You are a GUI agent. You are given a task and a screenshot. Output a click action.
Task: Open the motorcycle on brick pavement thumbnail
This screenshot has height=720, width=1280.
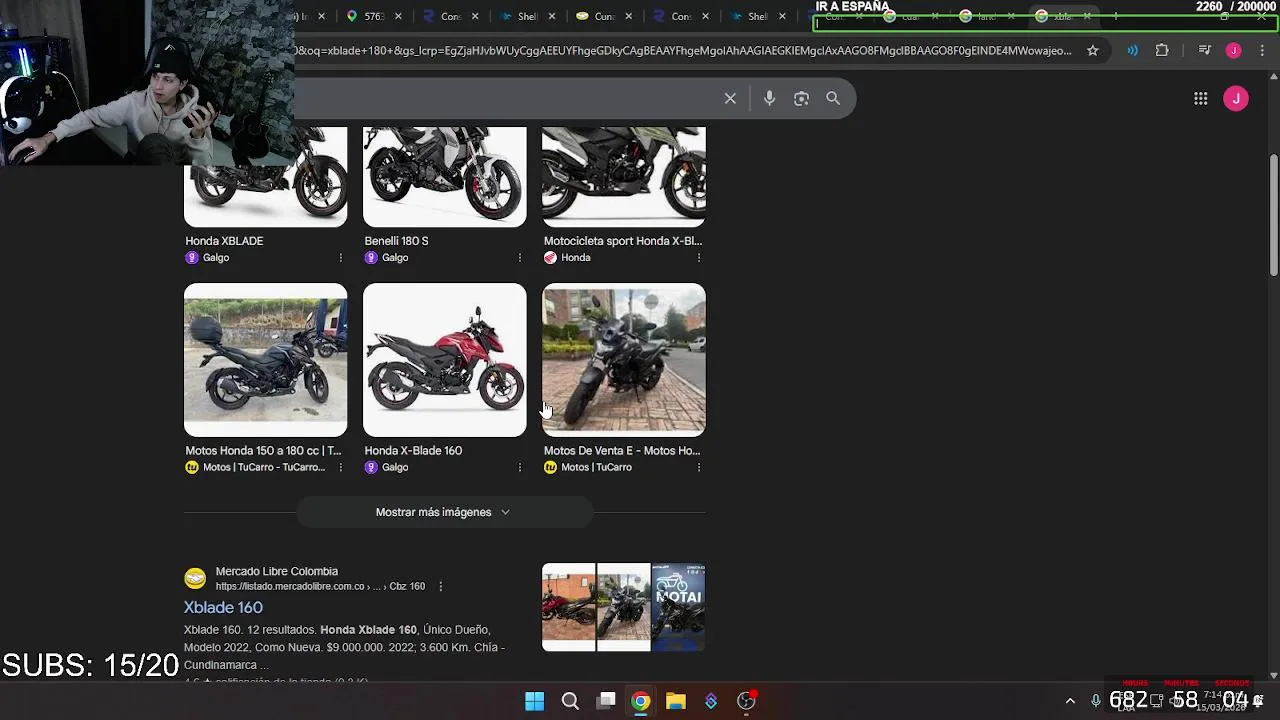(624, 360)
